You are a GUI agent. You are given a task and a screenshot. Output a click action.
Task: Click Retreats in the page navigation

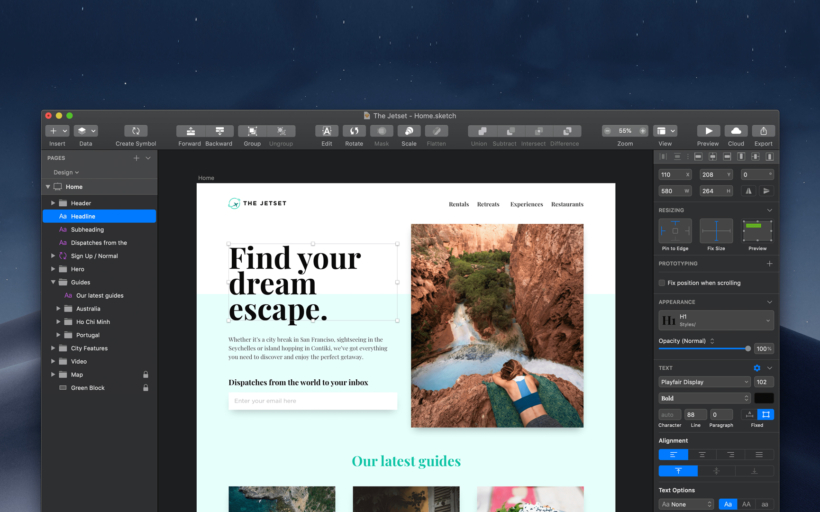pos(488,204)
